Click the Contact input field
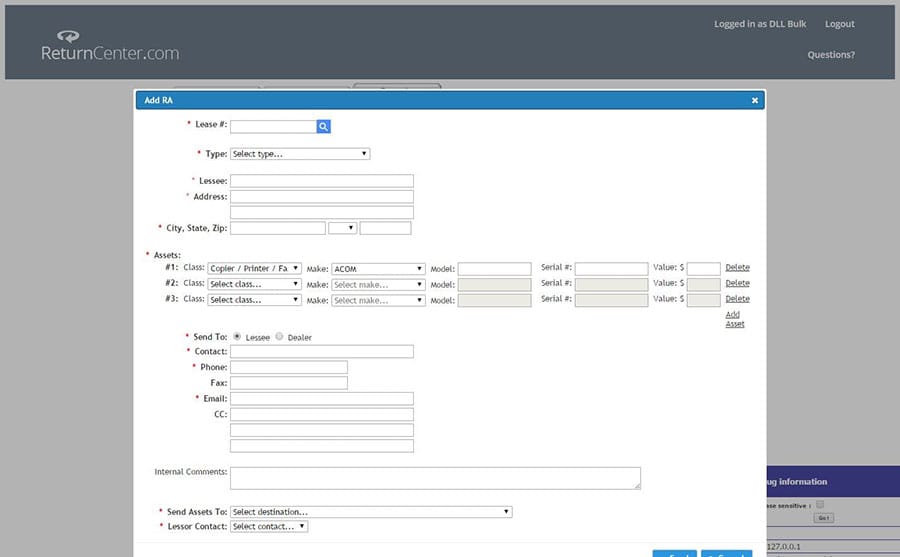The width and height of the screenshot is (900, 557). point(321,351)
